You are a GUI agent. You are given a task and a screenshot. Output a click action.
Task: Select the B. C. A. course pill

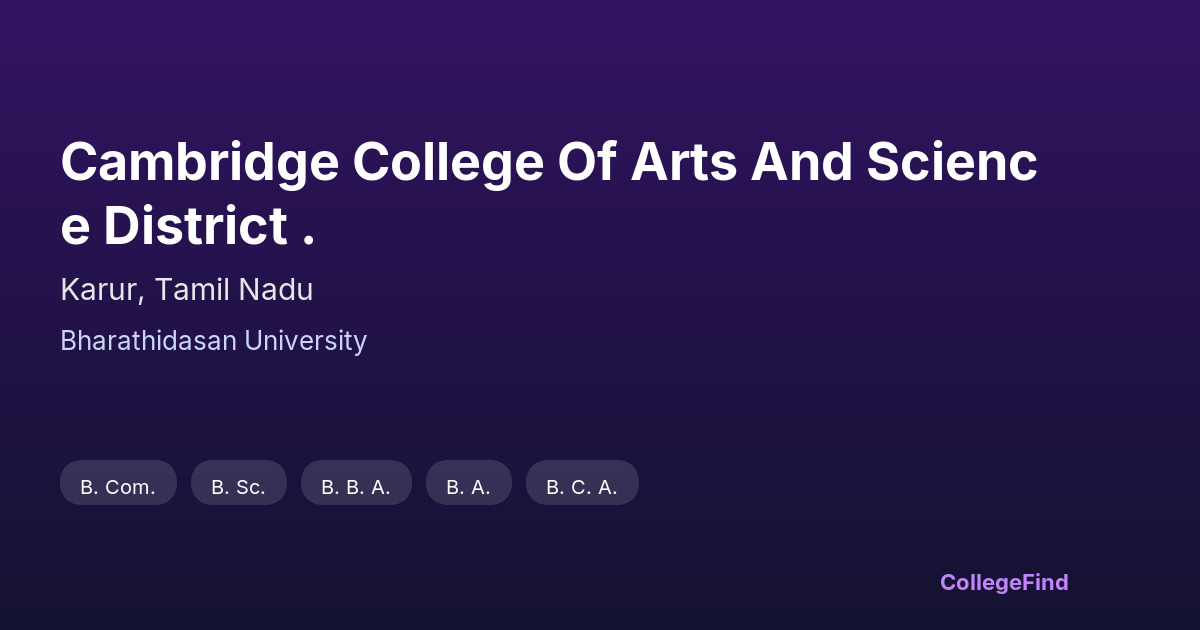point(582,487)
